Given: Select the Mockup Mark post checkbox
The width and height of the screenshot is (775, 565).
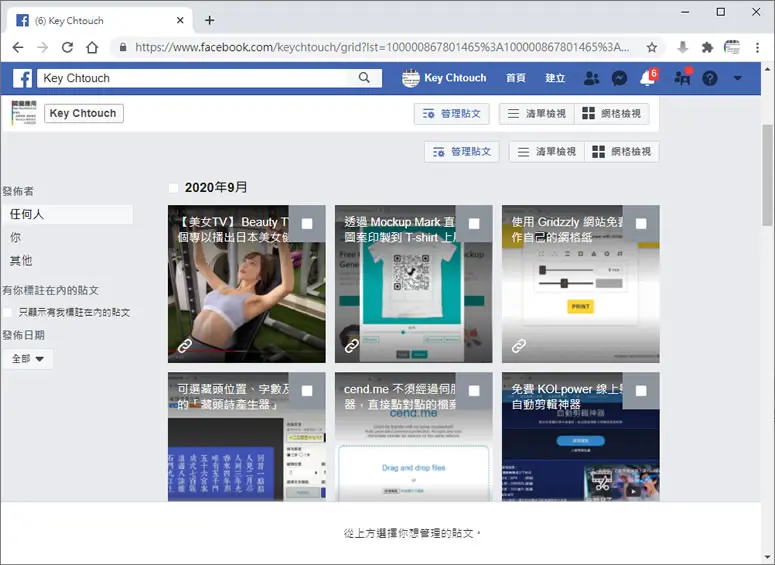Looking at the screenshot, I should tap(474, 224).
